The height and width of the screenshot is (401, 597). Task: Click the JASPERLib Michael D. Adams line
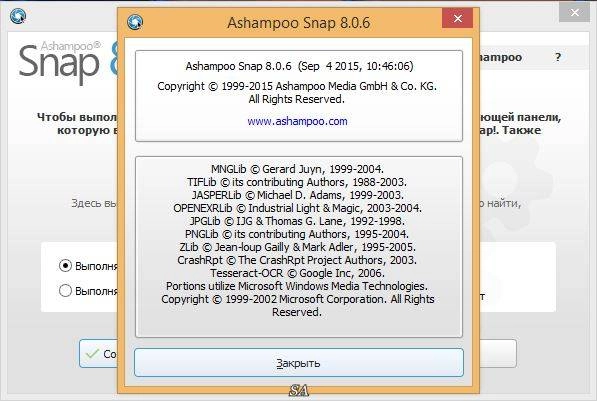coord(297,195)
